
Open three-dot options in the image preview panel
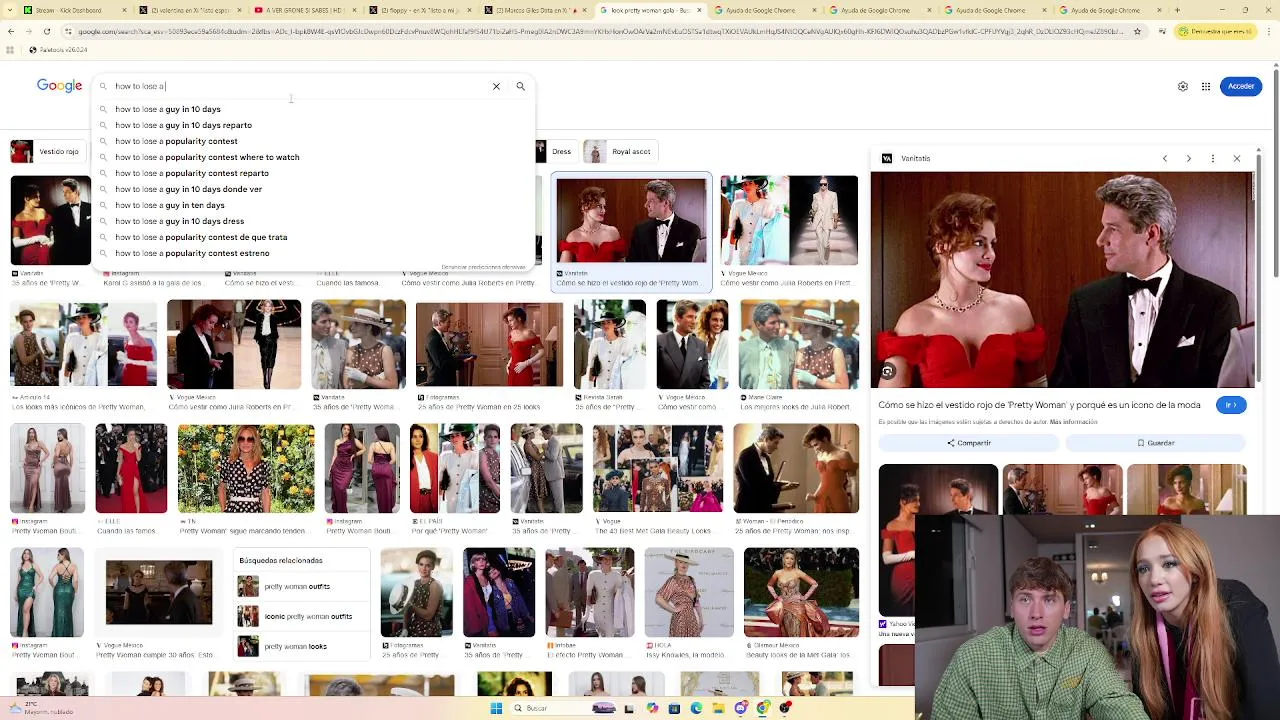(1213, 158)
